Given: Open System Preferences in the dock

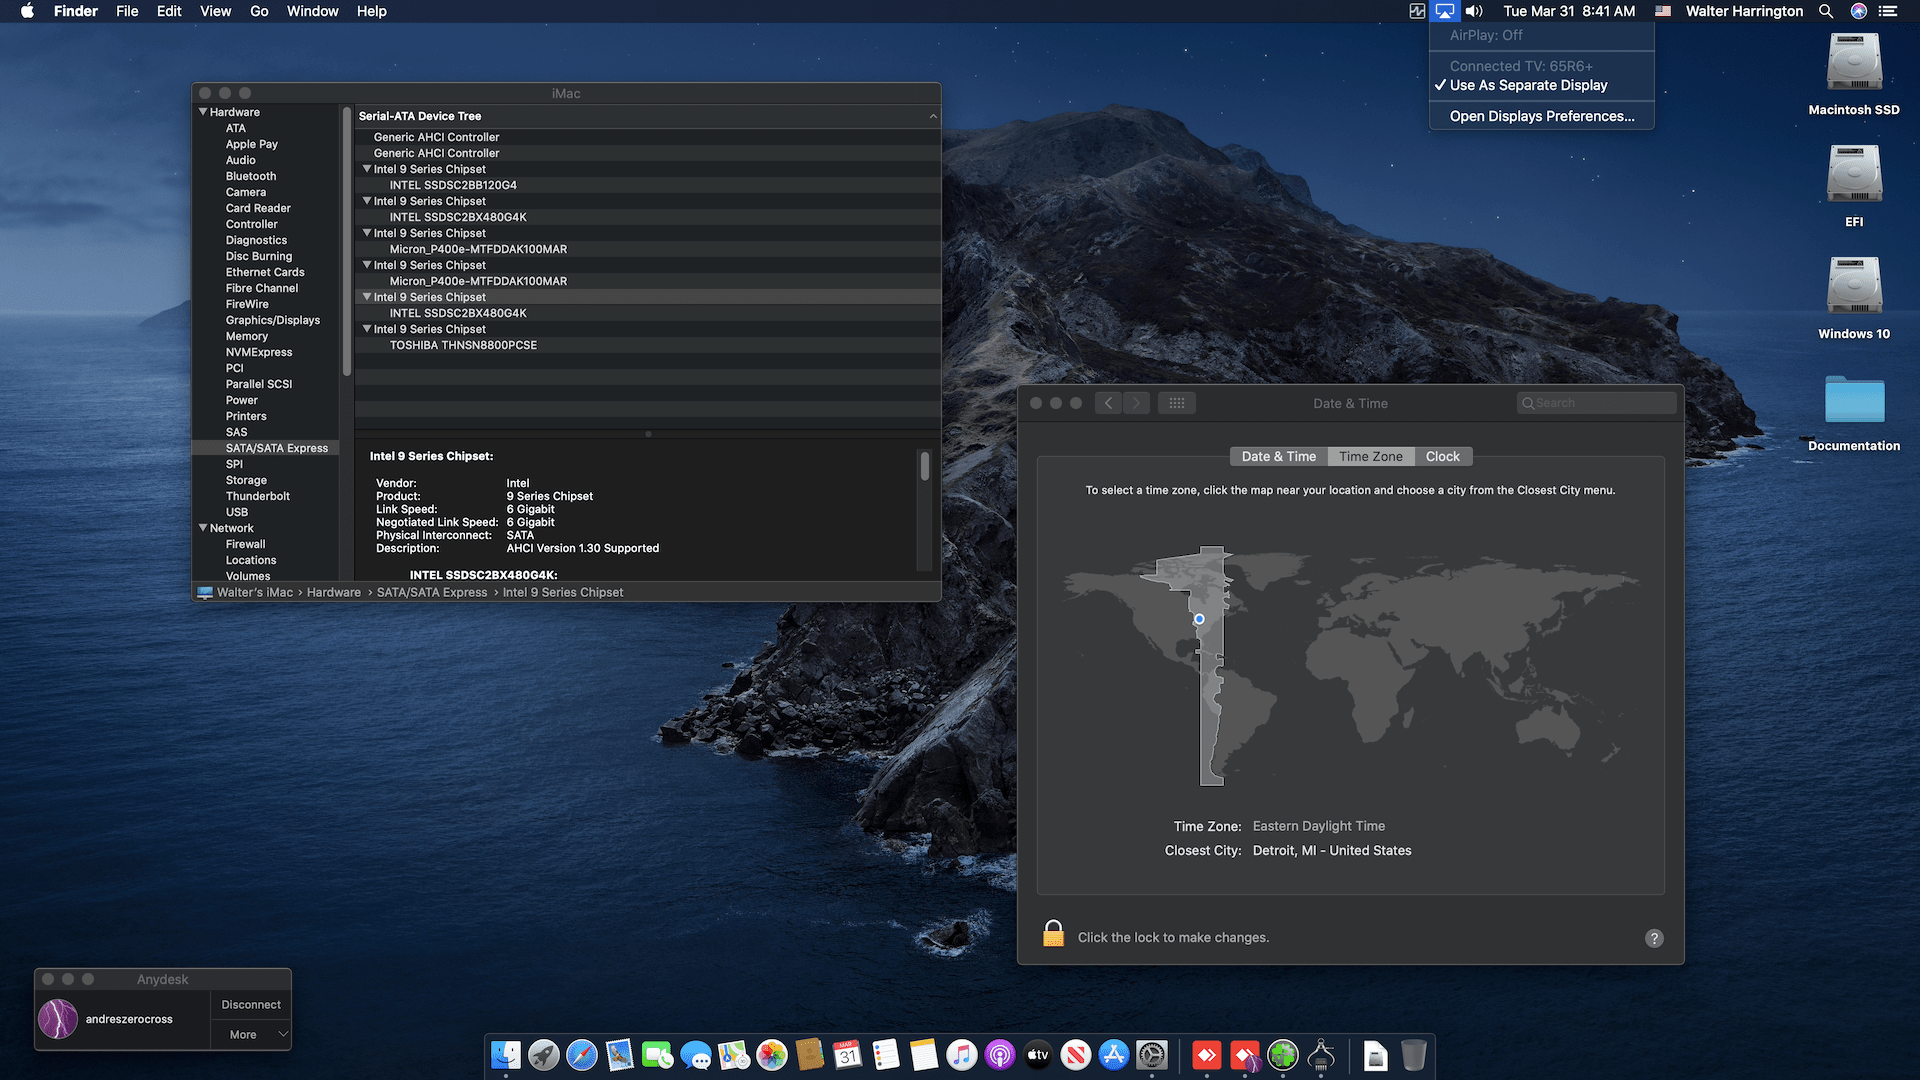Looking at the screenshot, I should pos(1152,1055).
